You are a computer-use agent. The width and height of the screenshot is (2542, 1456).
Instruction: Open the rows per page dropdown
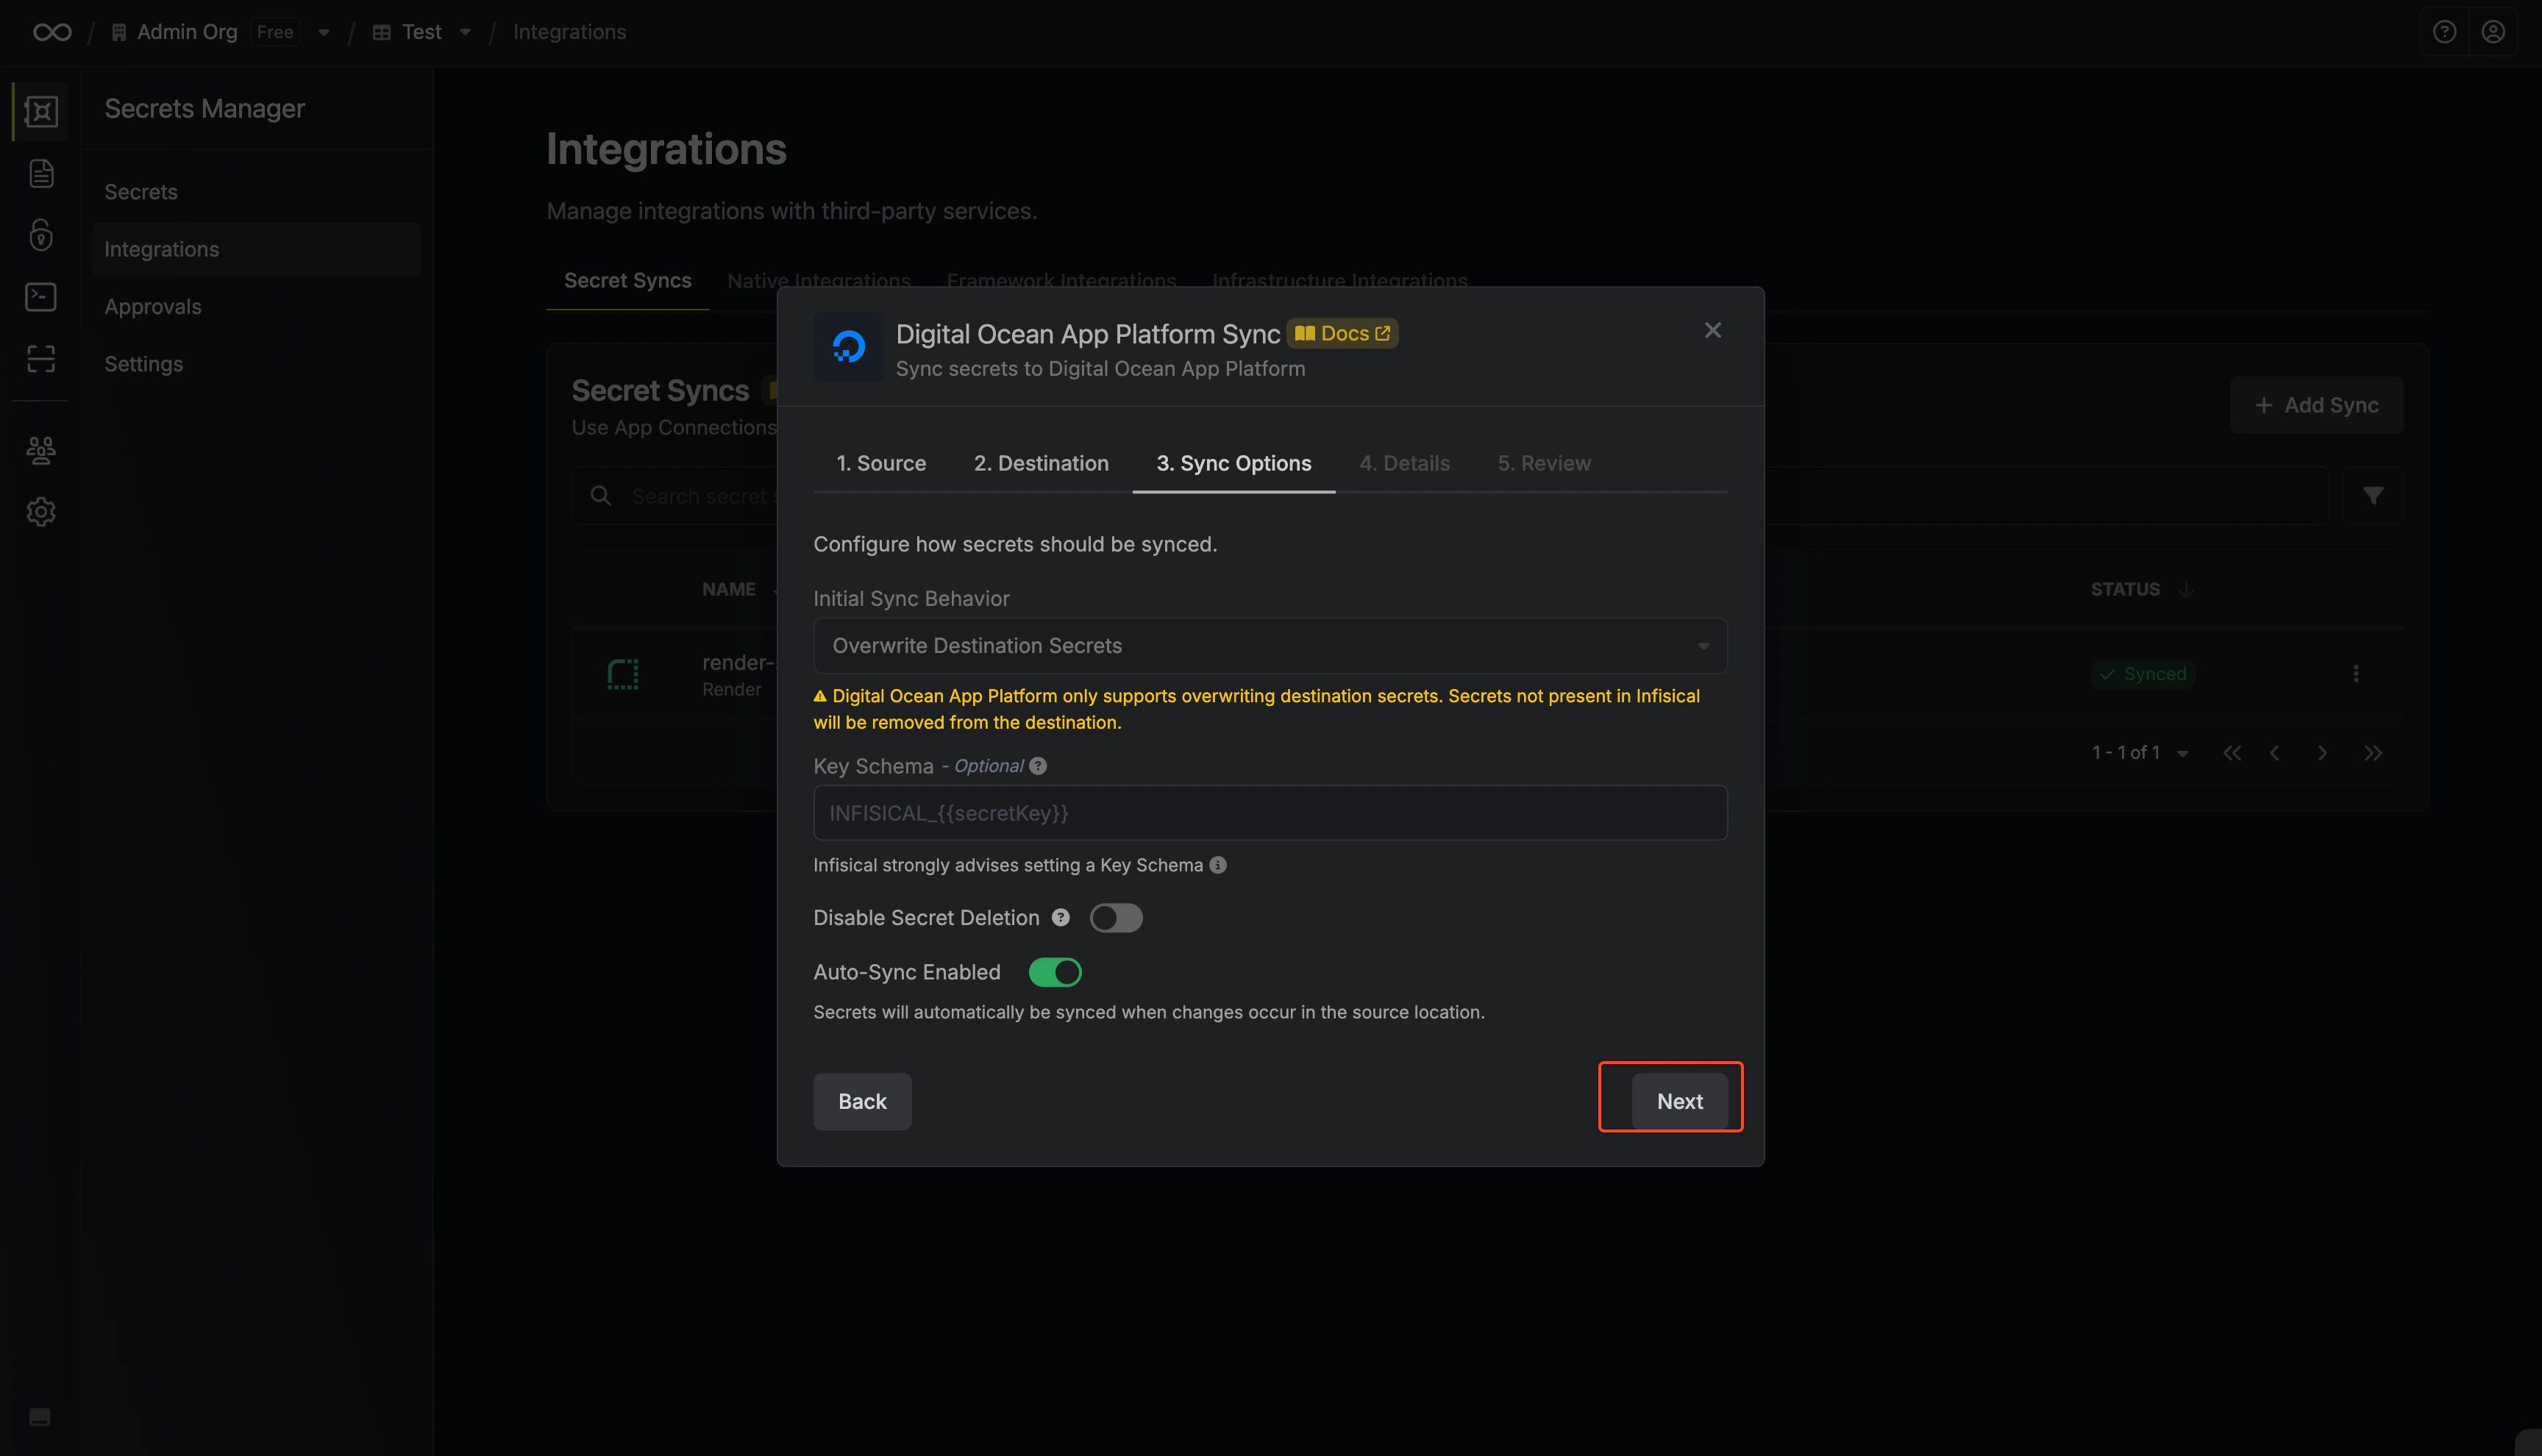(x=2182, y=754)
